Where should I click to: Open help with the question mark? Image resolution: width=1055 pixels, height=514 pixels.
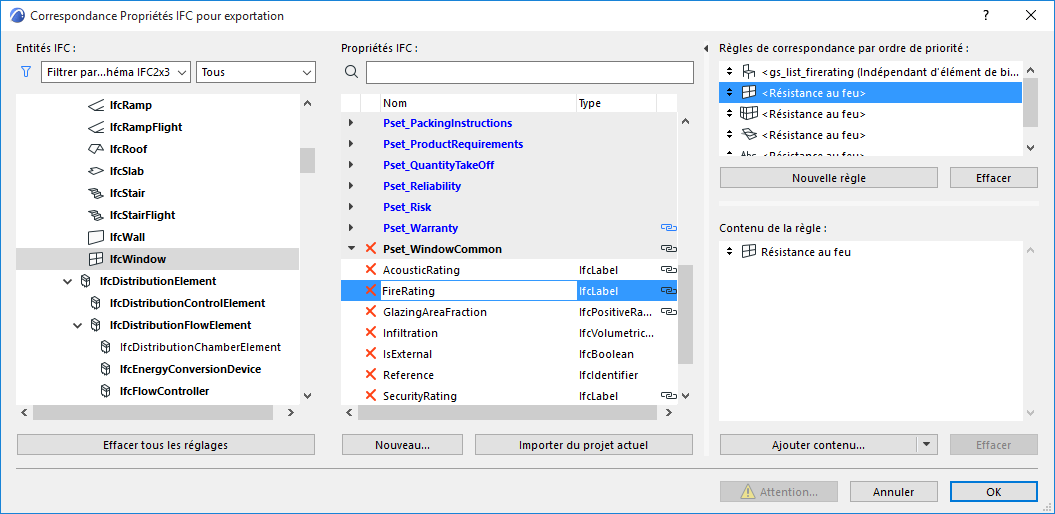point(986,15)
